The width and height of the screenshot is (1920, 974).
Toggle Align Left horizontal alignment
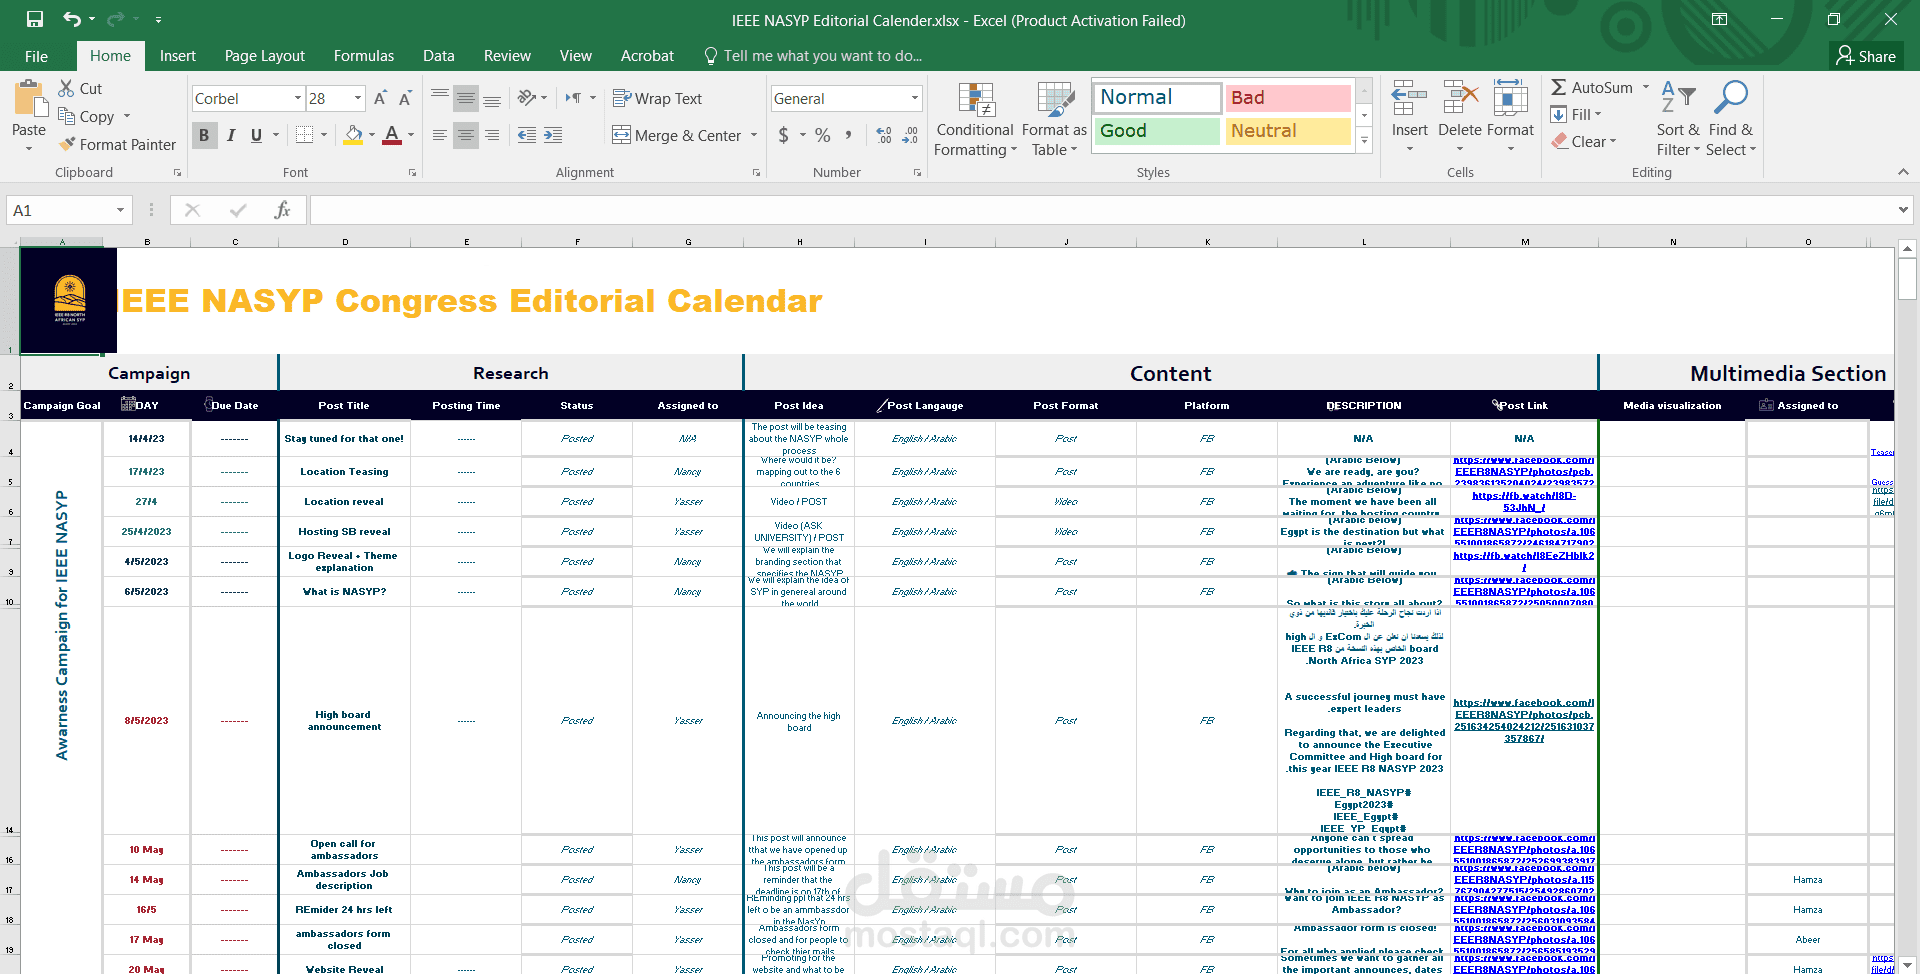(x=440, y=135)
